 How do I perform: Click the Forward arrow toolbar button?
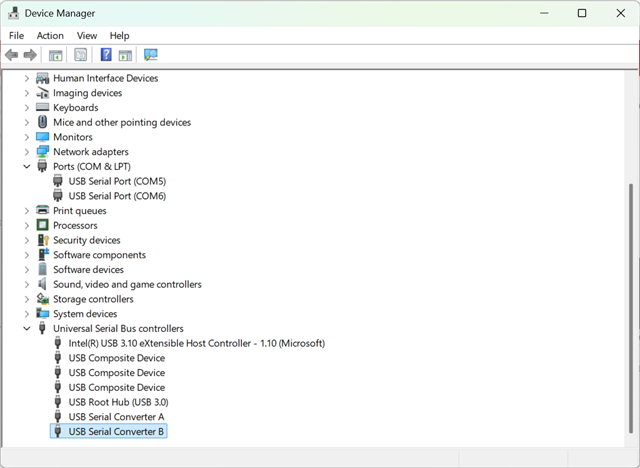pos(30,55)
